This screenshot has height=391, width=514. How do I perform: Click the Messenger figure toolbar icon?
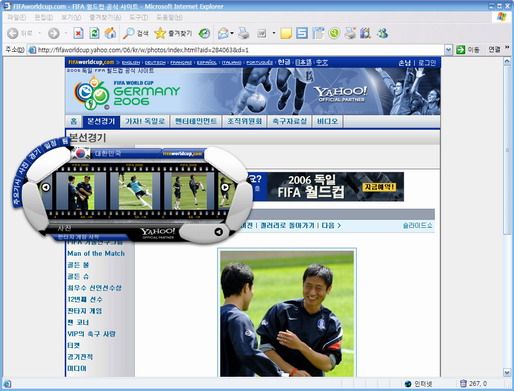(x=383, y=33)
